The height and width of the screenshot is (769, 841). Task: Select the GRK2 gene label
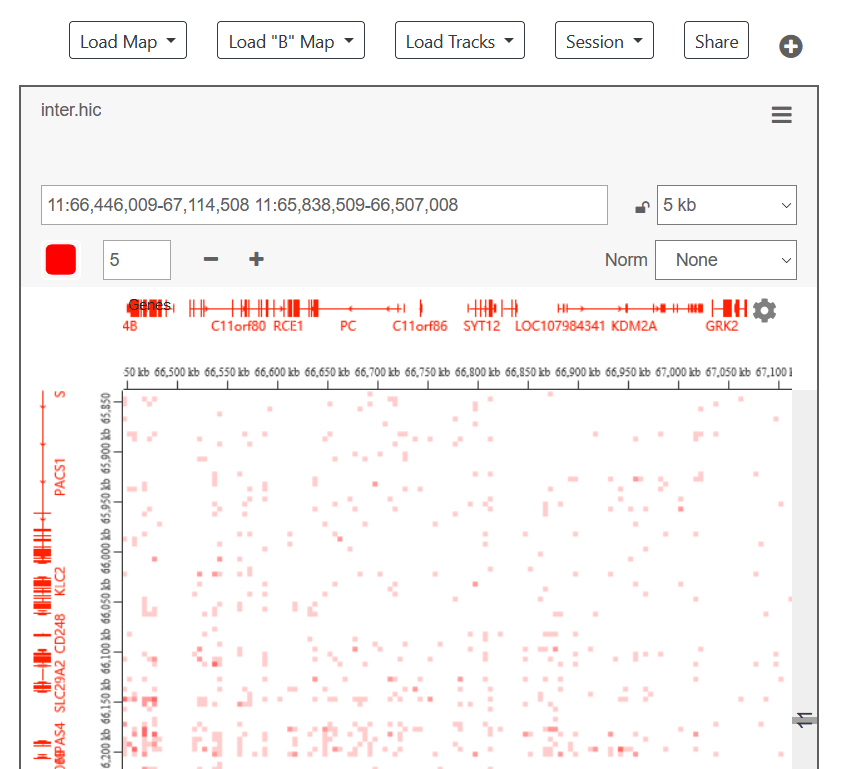point(721,326)
